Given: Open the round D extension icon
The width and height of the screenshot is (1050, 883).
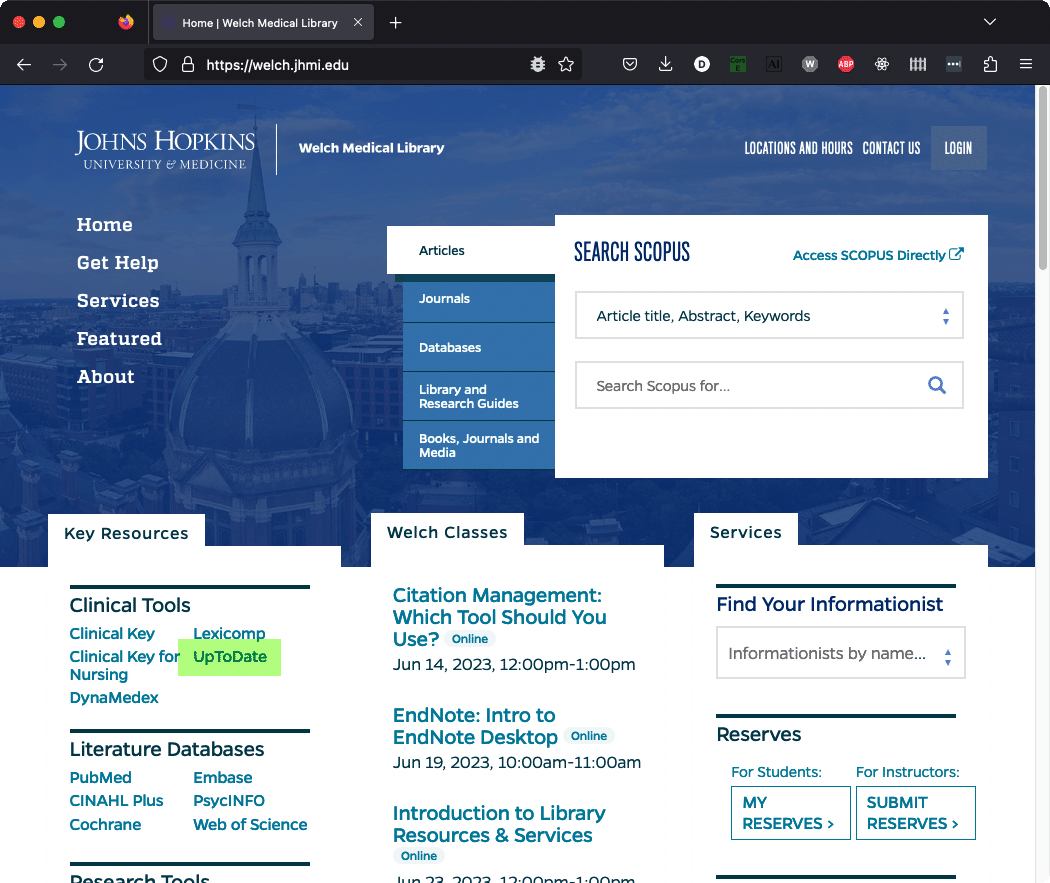Looking at the screenshot, I should click(x=702, y=65).
